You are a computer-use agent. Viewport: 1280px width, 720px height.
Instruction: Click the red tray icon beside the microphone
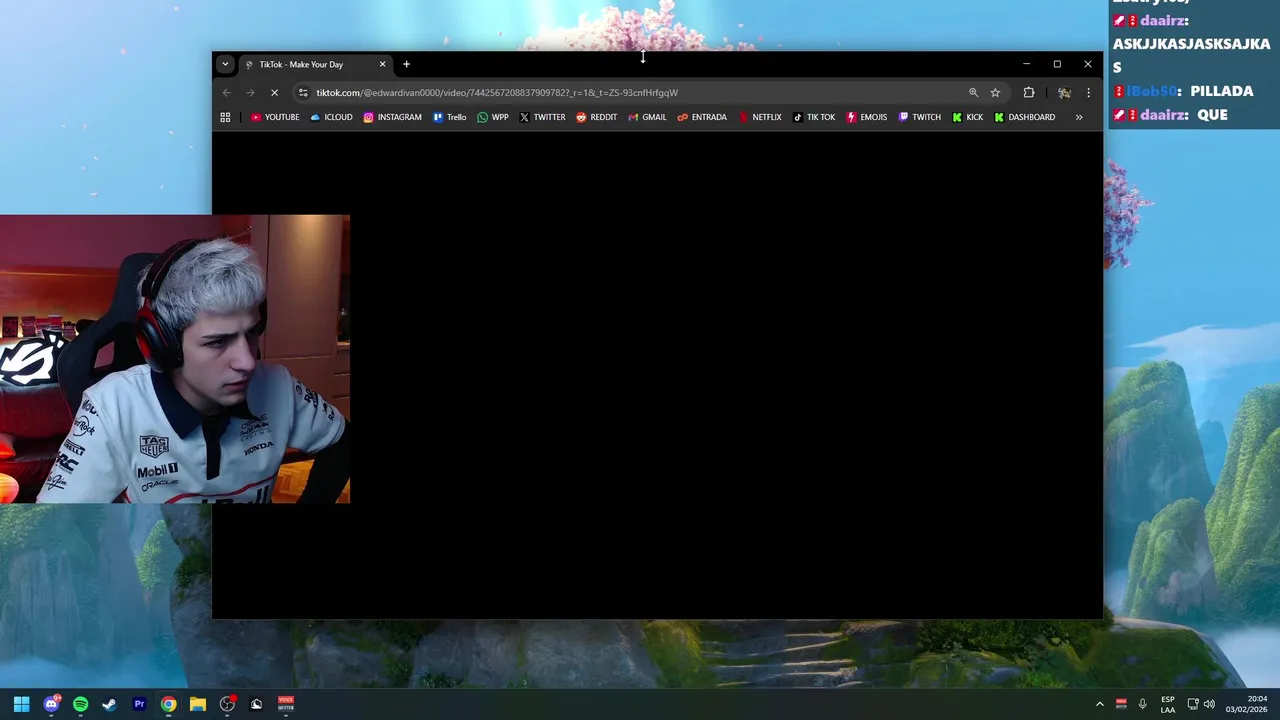1121,704
